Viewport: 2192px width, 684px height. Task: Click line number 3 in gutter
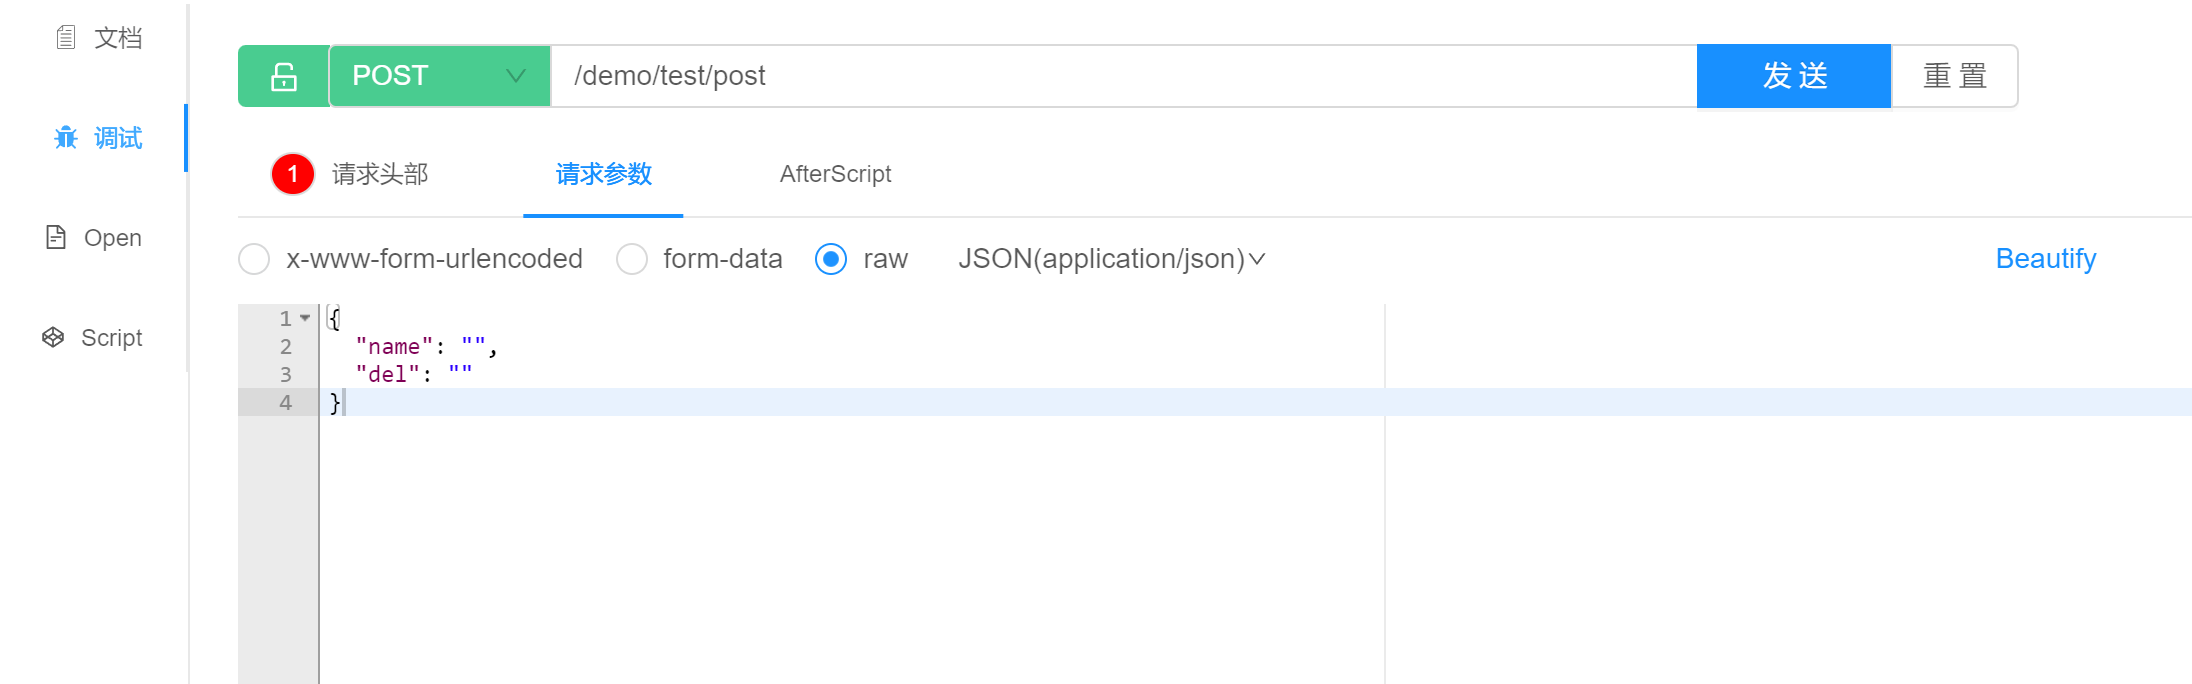tap(286, 374)
